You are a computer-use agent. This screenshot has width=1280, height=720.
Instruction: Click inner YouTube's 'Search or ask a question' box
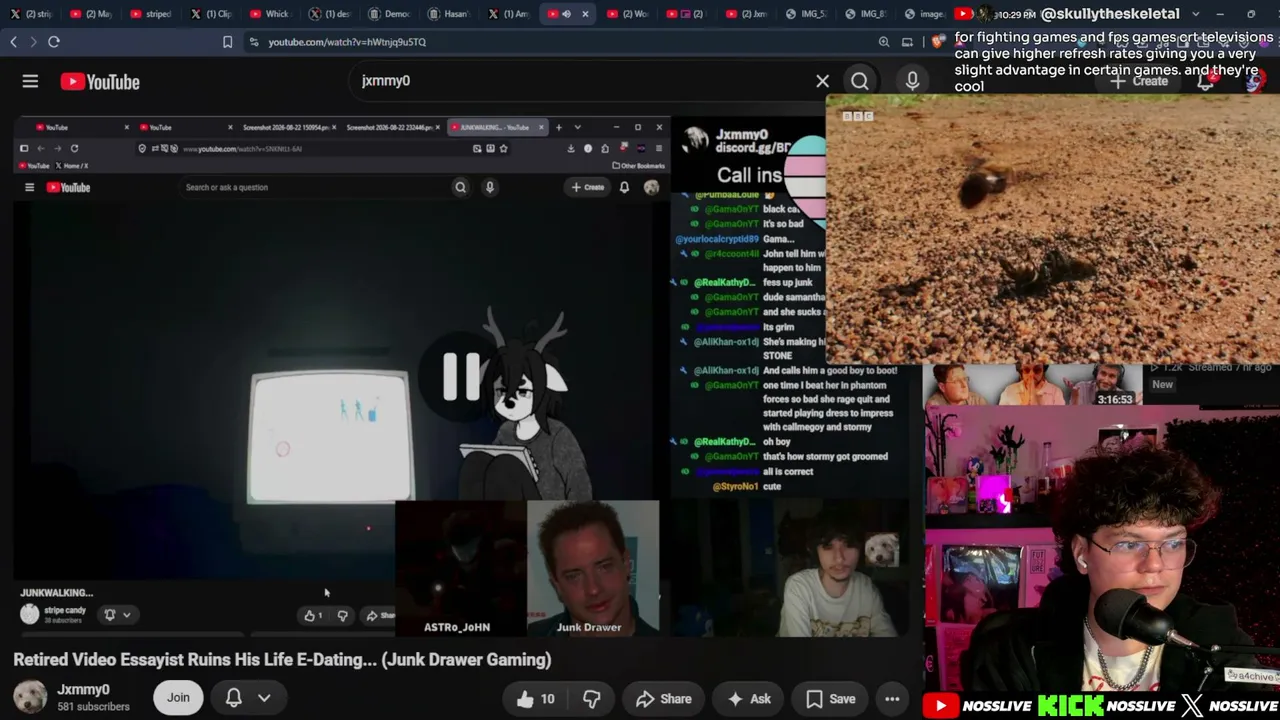pyautogui.click(x=315, y=187)
